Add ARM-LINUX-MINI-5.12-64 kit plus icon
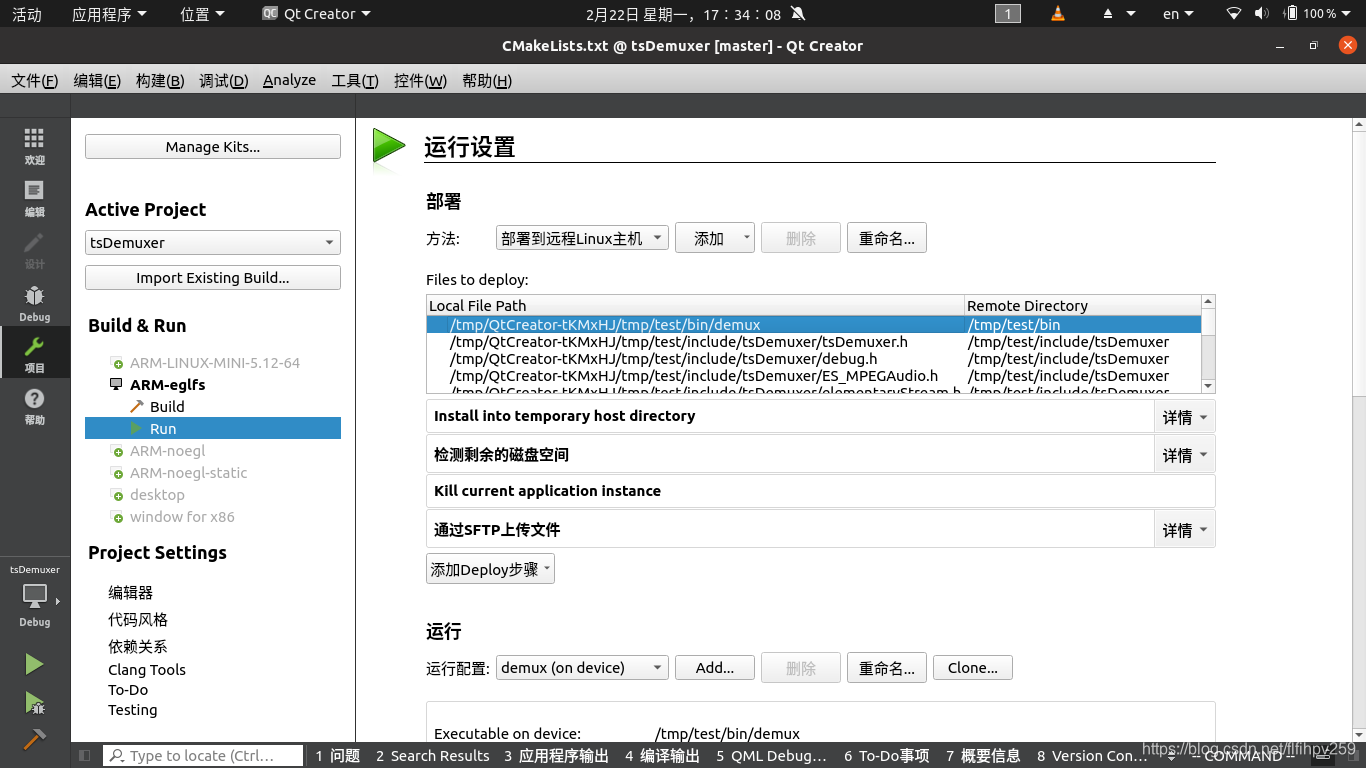This screenshot has width=1366, height=768. tap(118, 363)
